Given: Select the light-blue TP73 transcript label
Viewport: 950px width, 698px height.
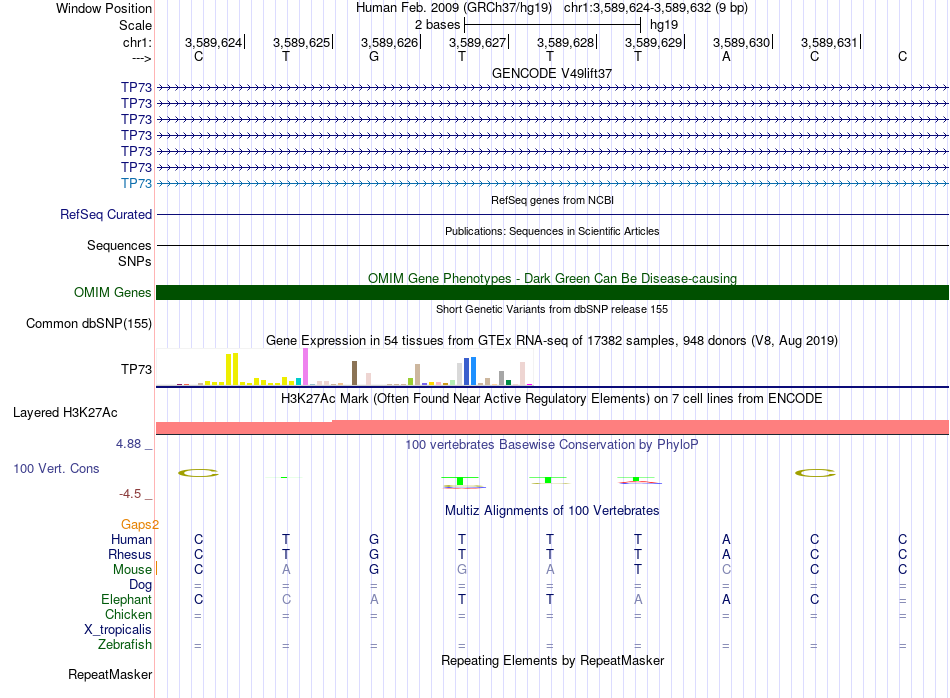Looking at the screenshot, I should click(x=136, y=184).
